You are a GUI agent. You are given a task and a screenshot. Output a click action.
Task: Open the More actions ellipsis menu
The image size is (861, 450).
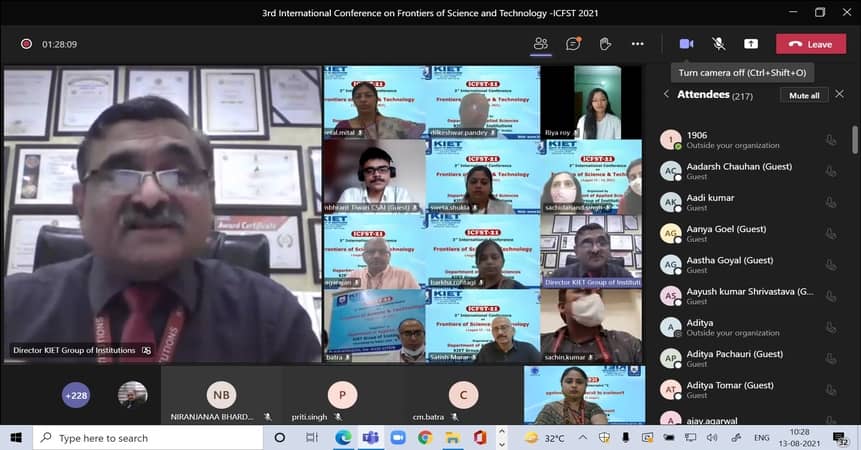point(637,44)
